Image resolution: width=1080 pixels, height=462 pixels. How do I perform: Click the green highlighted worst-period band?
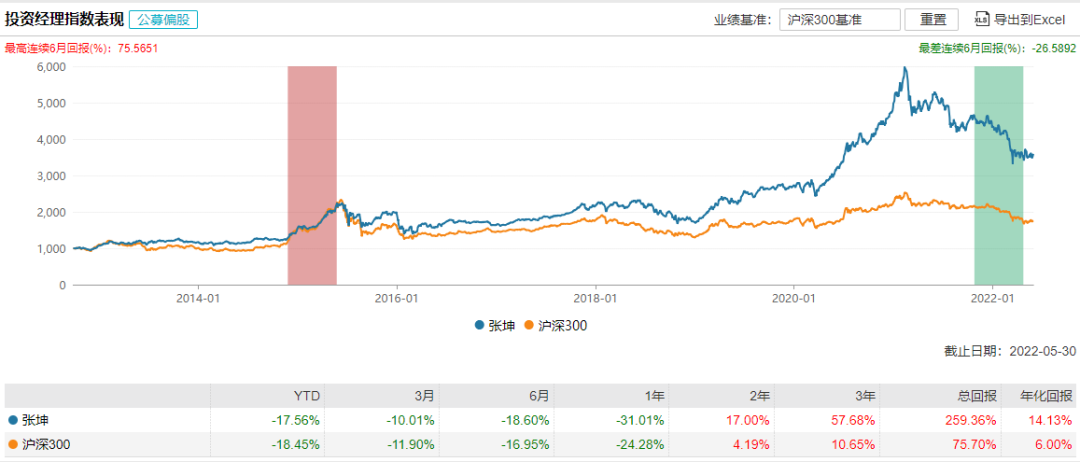(998, 175)
